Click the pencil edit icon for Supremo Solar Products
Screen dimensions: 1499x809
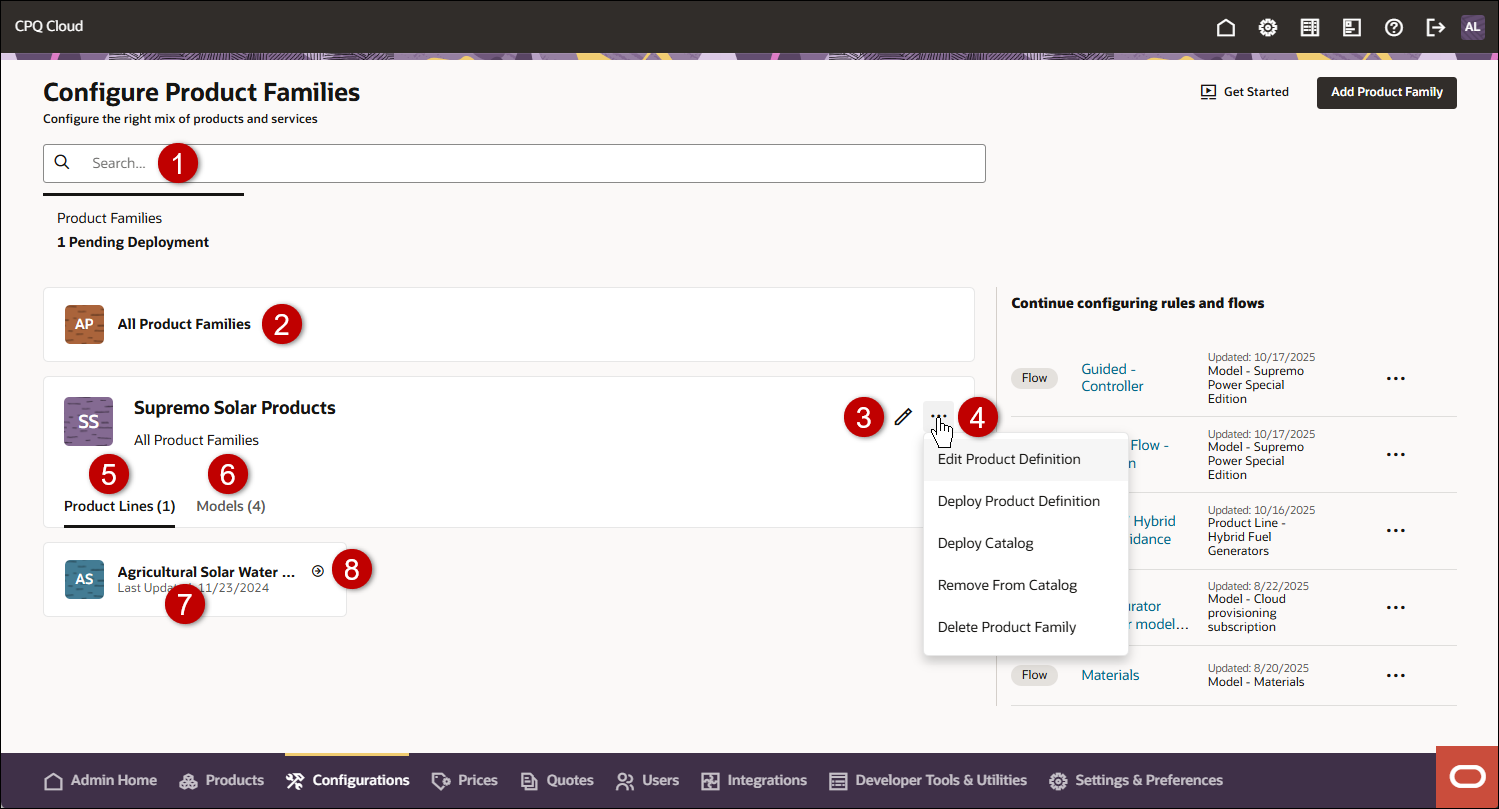pyautogui.click(x=903, y=416)
